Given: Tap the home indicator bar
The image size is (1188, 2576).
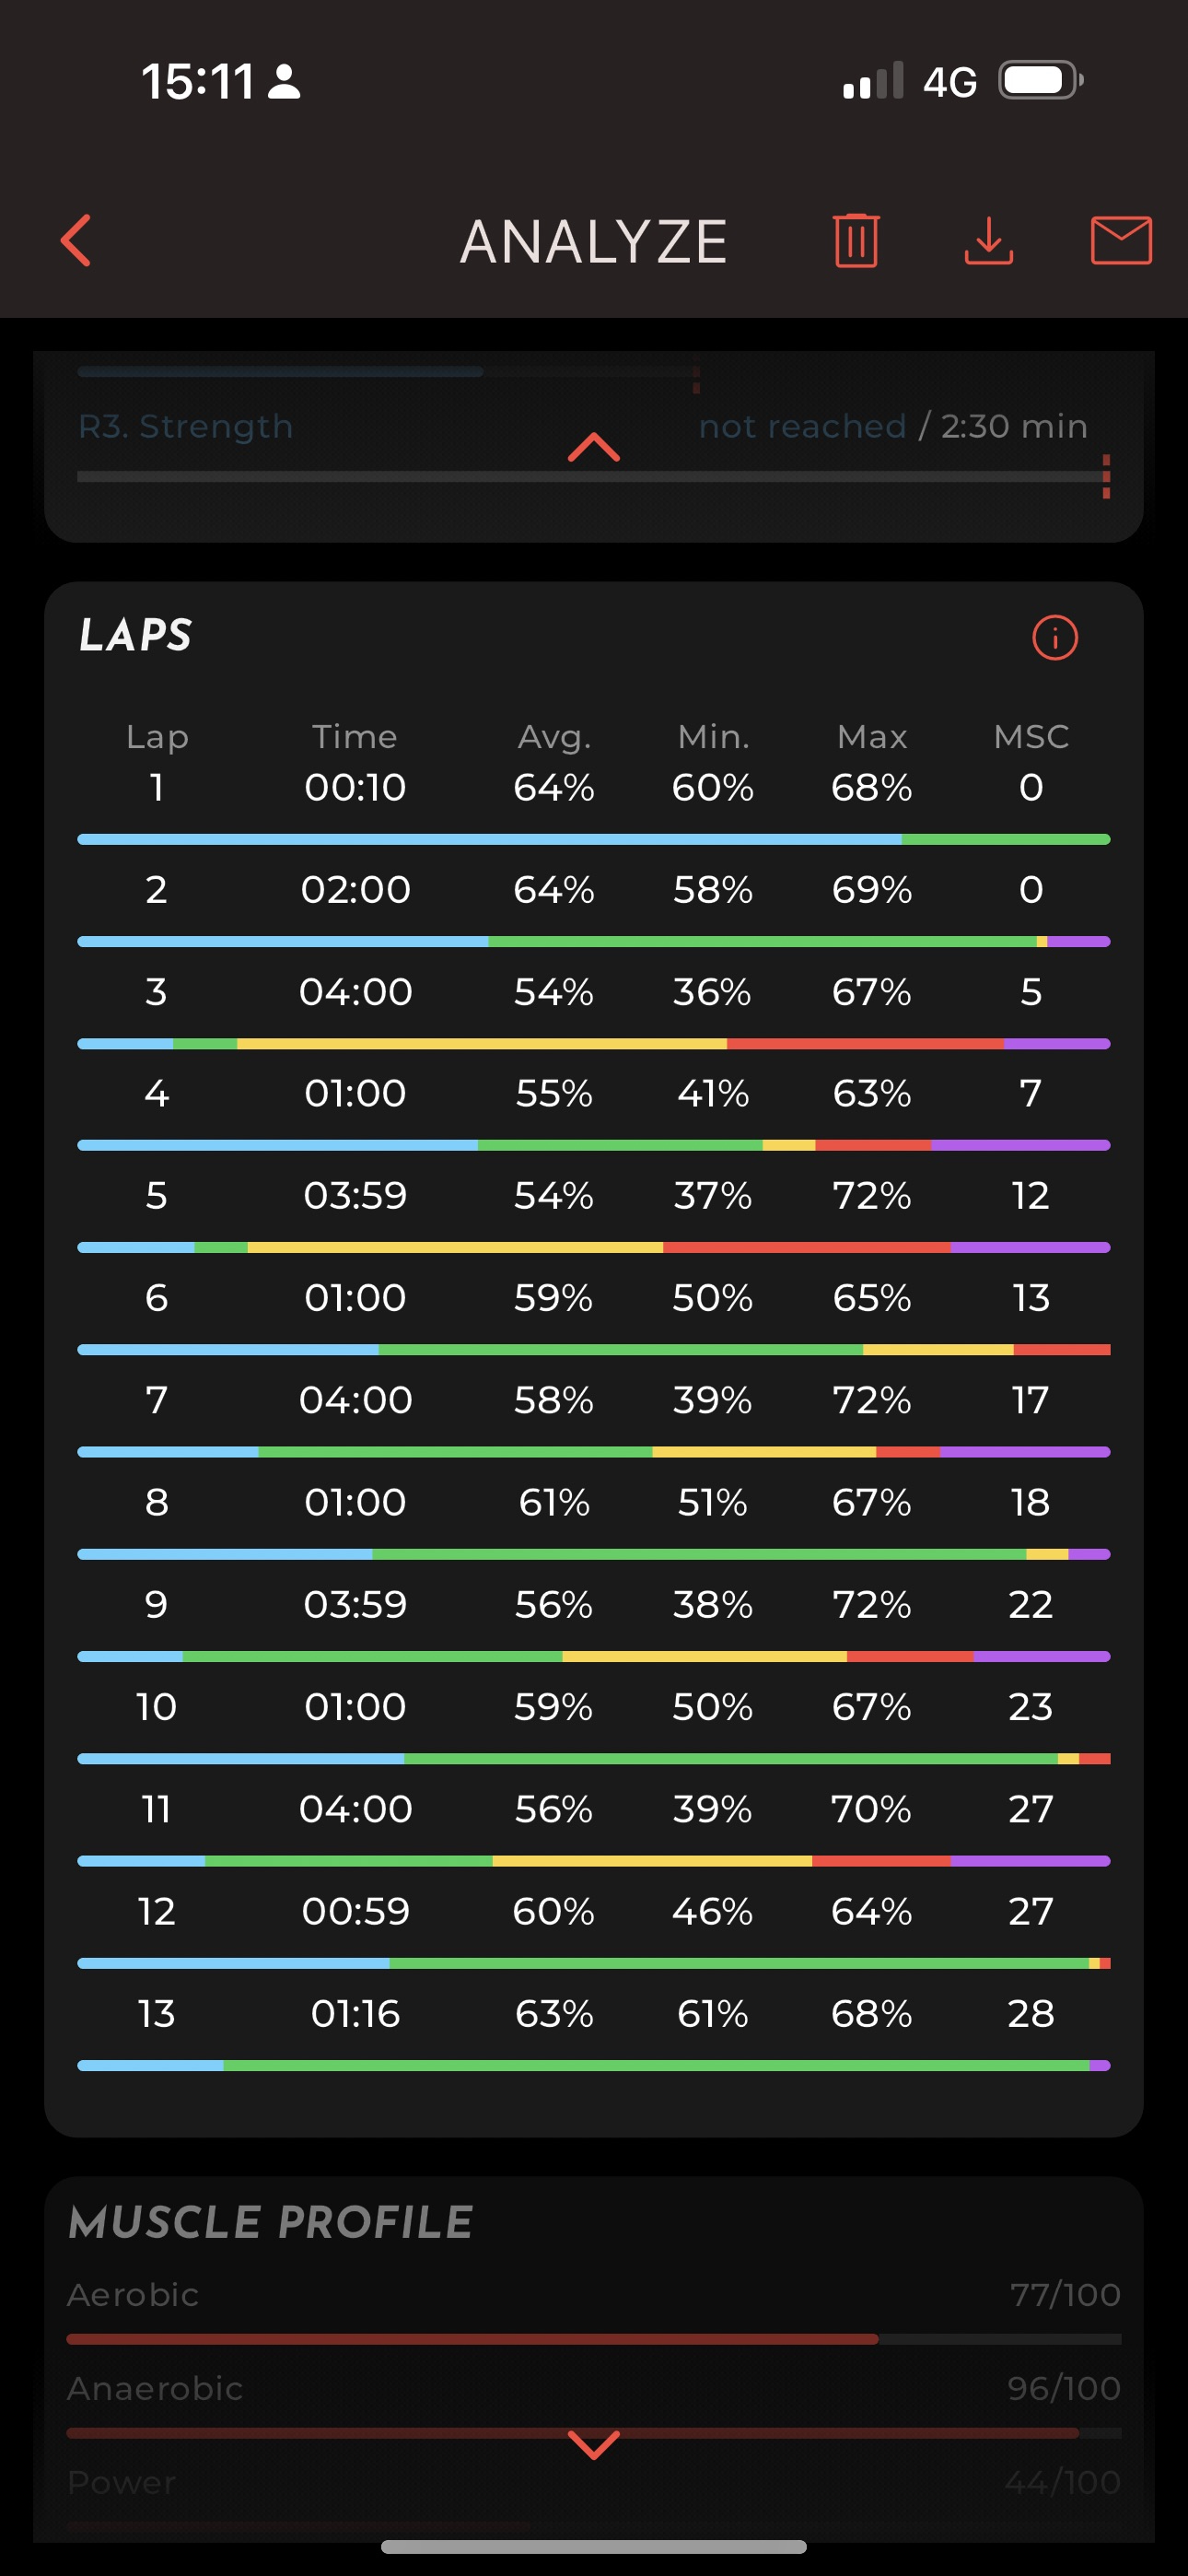Looking at the screenshot, I should (x=594, y=2546).
